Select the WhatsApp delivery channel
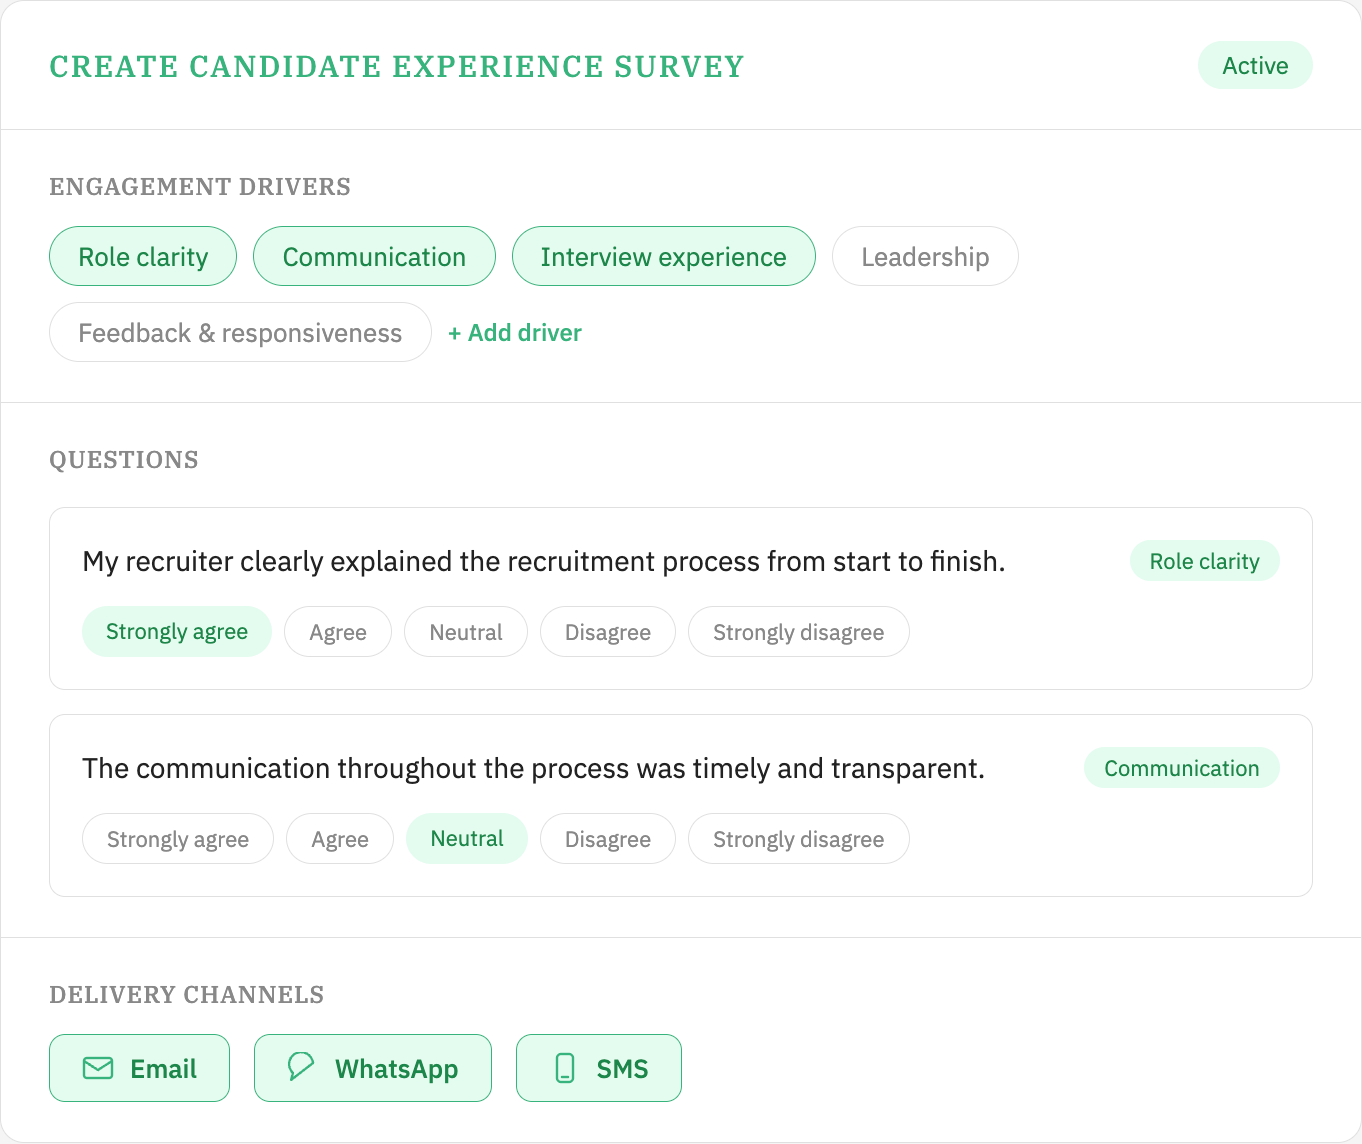This screenshot has width=1362, height=1144. 372,1068
